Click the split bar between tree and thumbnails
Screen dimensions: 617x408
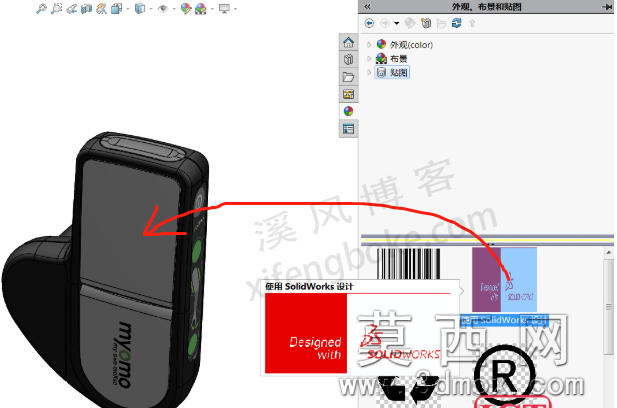click(487, 240)
